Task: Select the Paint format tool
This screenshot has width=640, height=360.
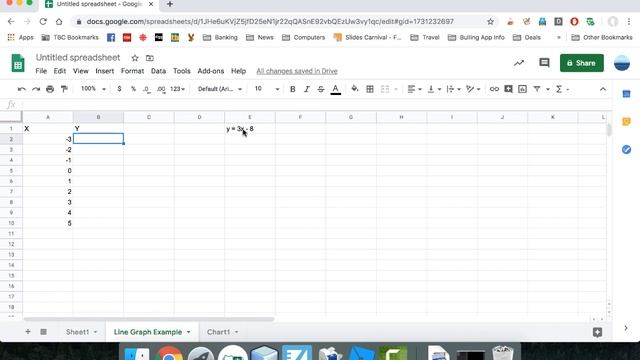Action: tap(64, 89)
